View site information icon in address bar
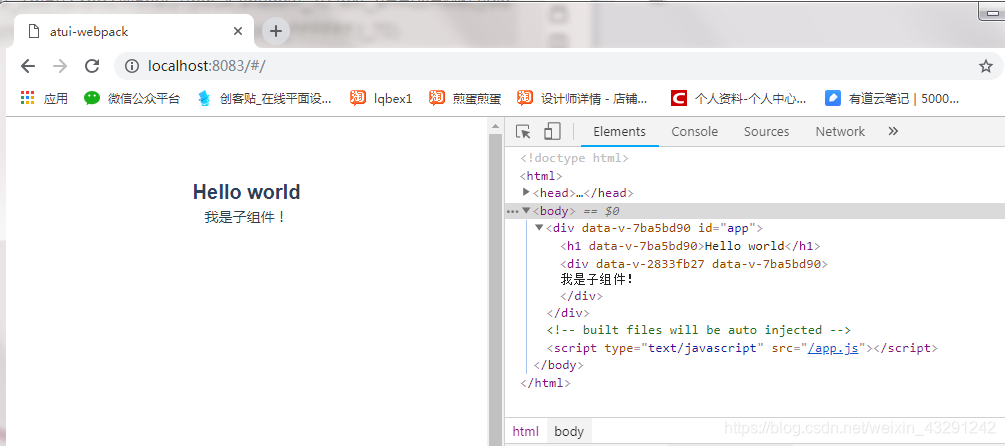Screen dimensions: 1005x446 coord(131,66)
